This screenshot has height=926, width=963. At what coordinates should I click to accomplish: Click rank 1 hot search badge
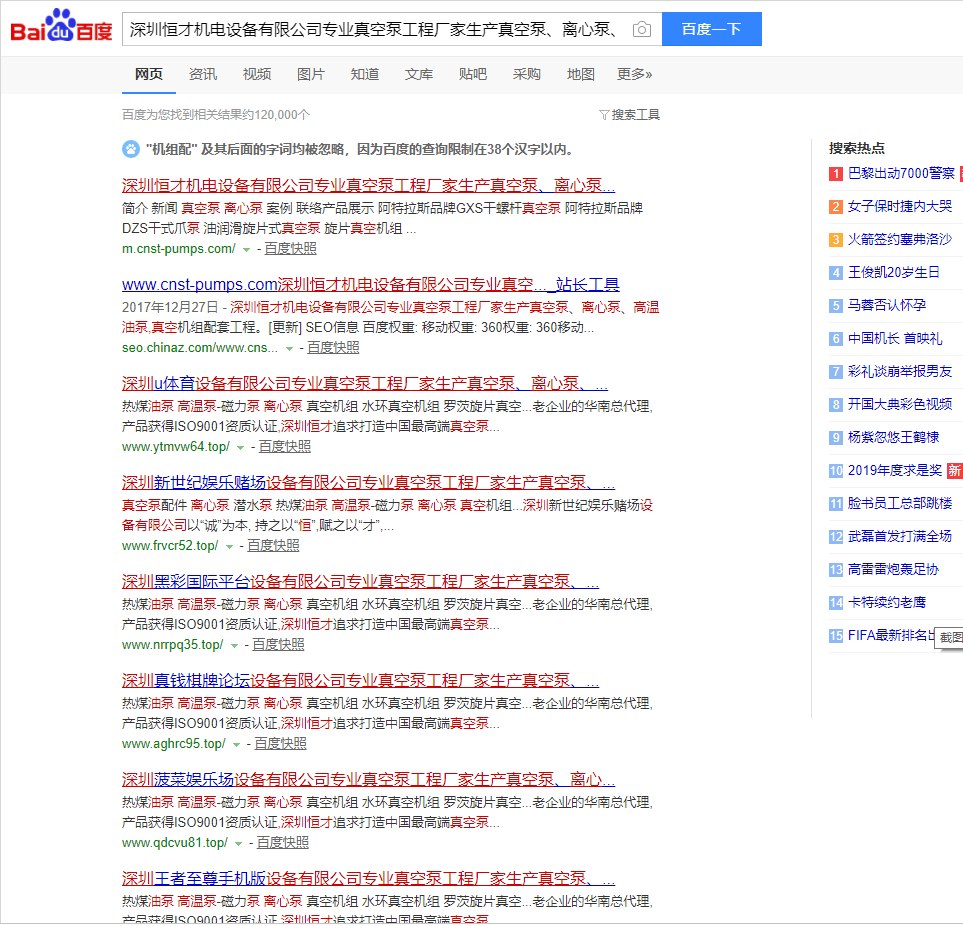(x=835, y=174)
